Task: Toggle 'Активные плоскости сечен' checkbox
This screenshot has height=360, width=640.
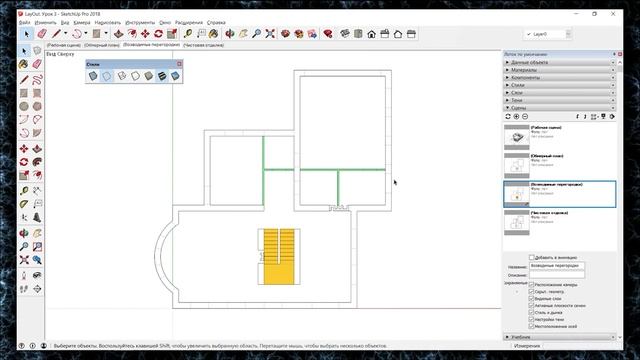Action: pyautogui.click(x=531, y=305)
